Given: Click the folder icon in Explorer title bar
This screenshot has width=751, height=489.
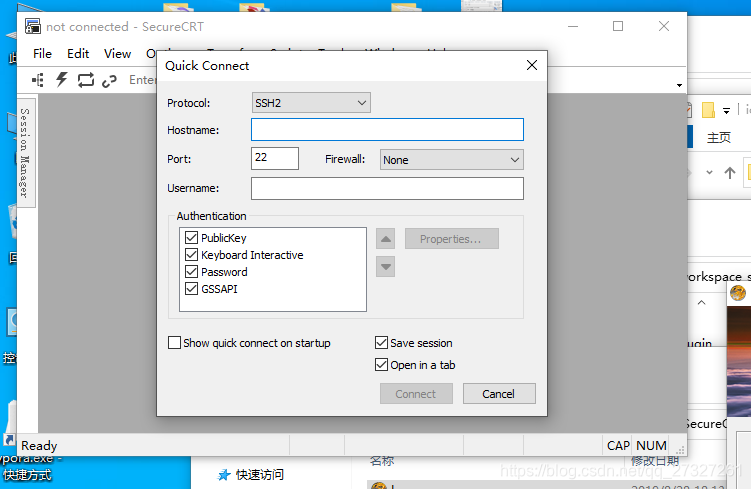Looking at the screenshot, I should click(708, 110).
